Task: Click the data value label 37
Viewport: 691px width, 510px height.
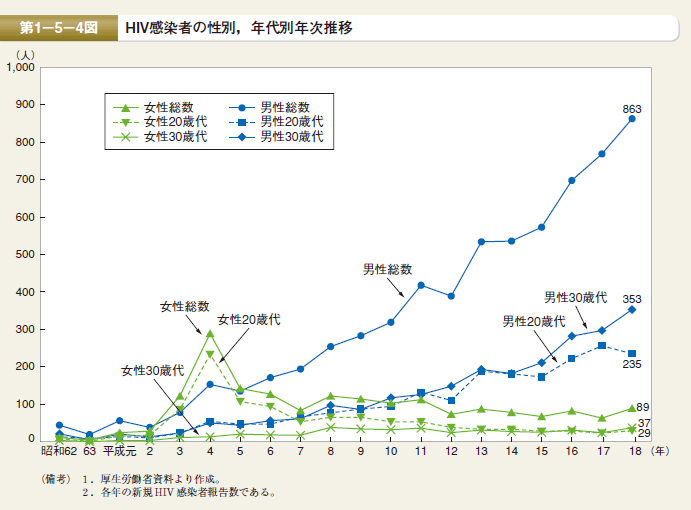Action: tap(644, 423)
